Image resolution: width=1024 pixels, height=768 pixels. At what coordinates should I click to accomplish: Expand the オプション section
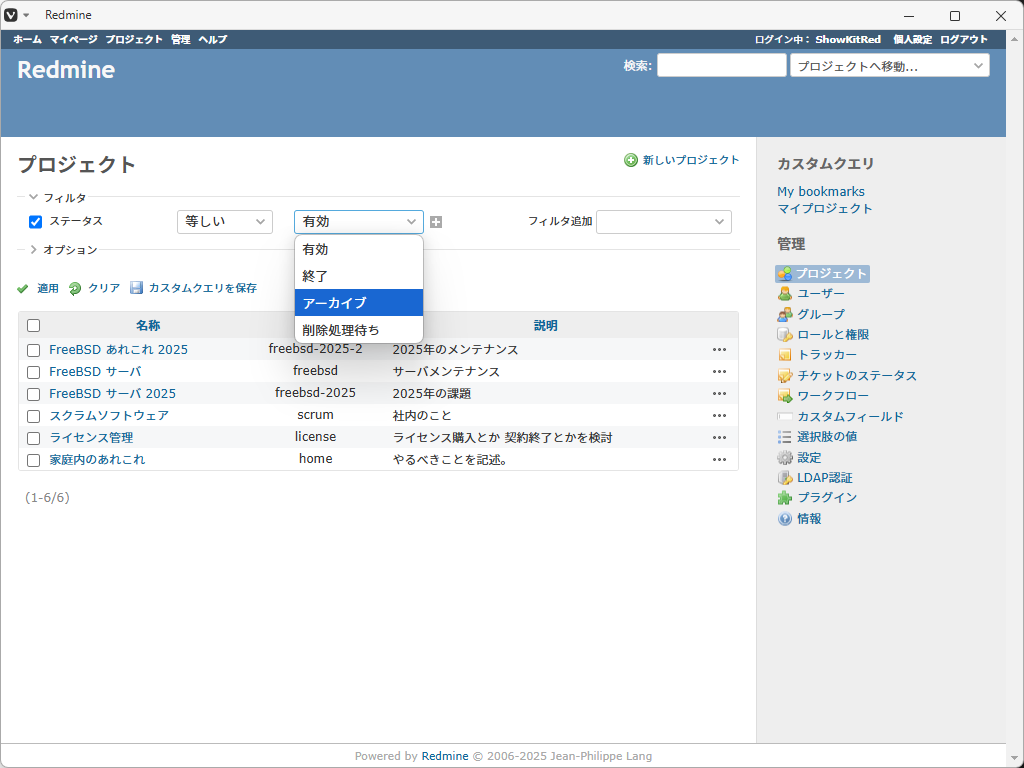[x=63, y=249]
